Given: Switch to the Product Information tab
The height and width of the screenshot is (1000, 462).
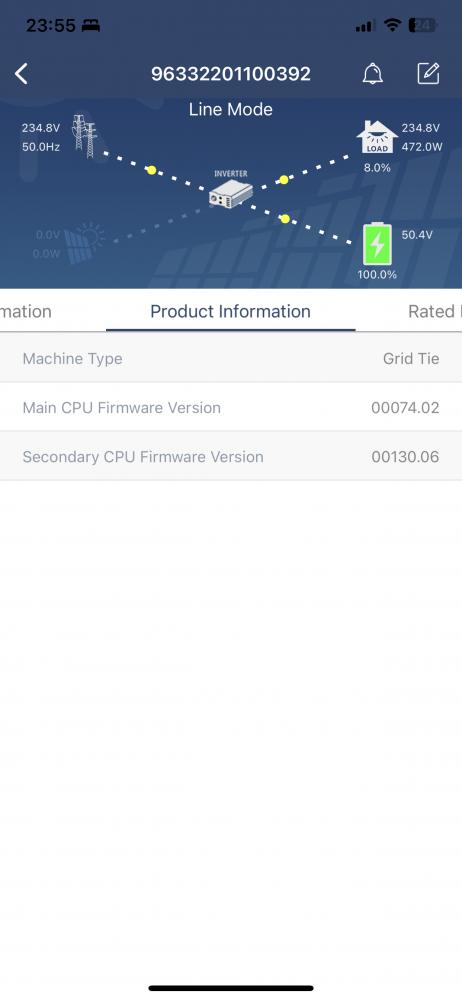Looking at the screenshot, I should 230,311.
